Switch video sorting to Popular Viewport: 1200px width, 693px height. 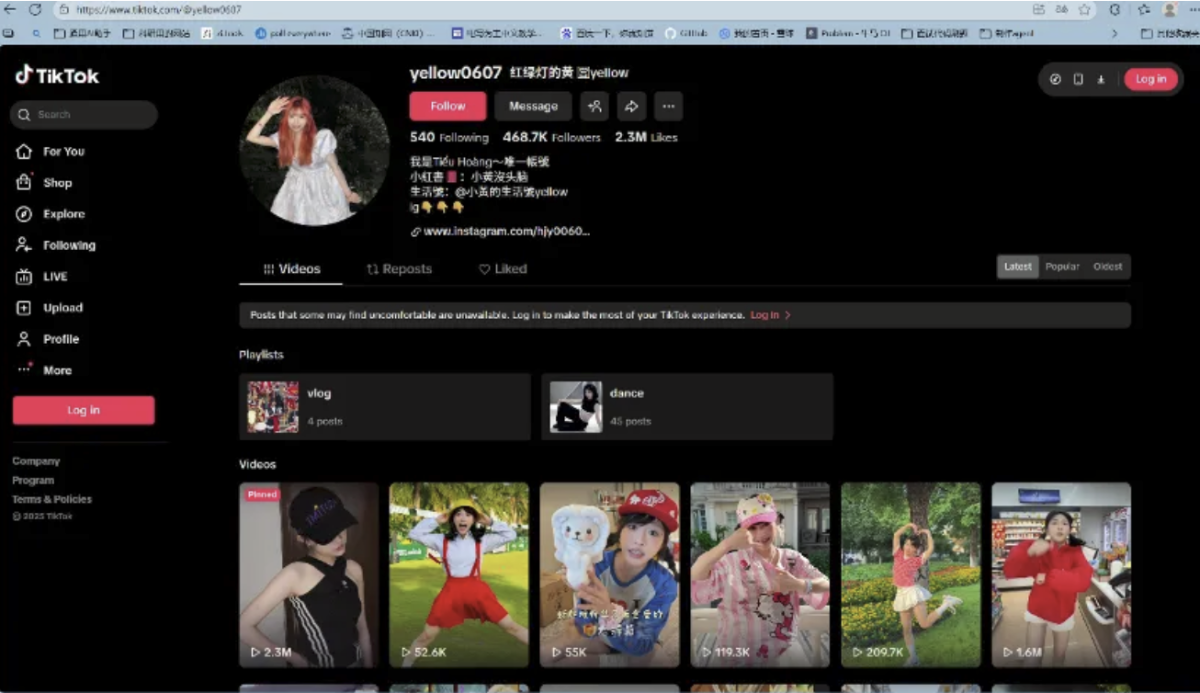point(1062,267)
